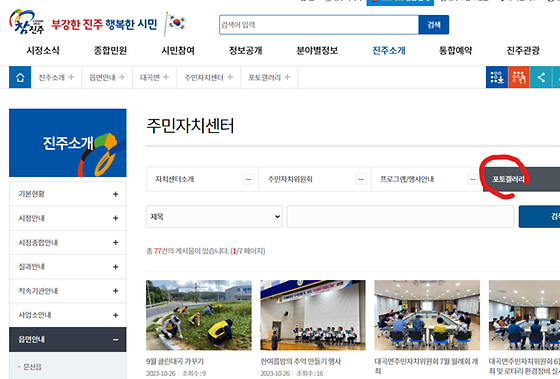Click the Korean flag image in the header
This screenshot has height=379, width=560.
coord(176,23)
